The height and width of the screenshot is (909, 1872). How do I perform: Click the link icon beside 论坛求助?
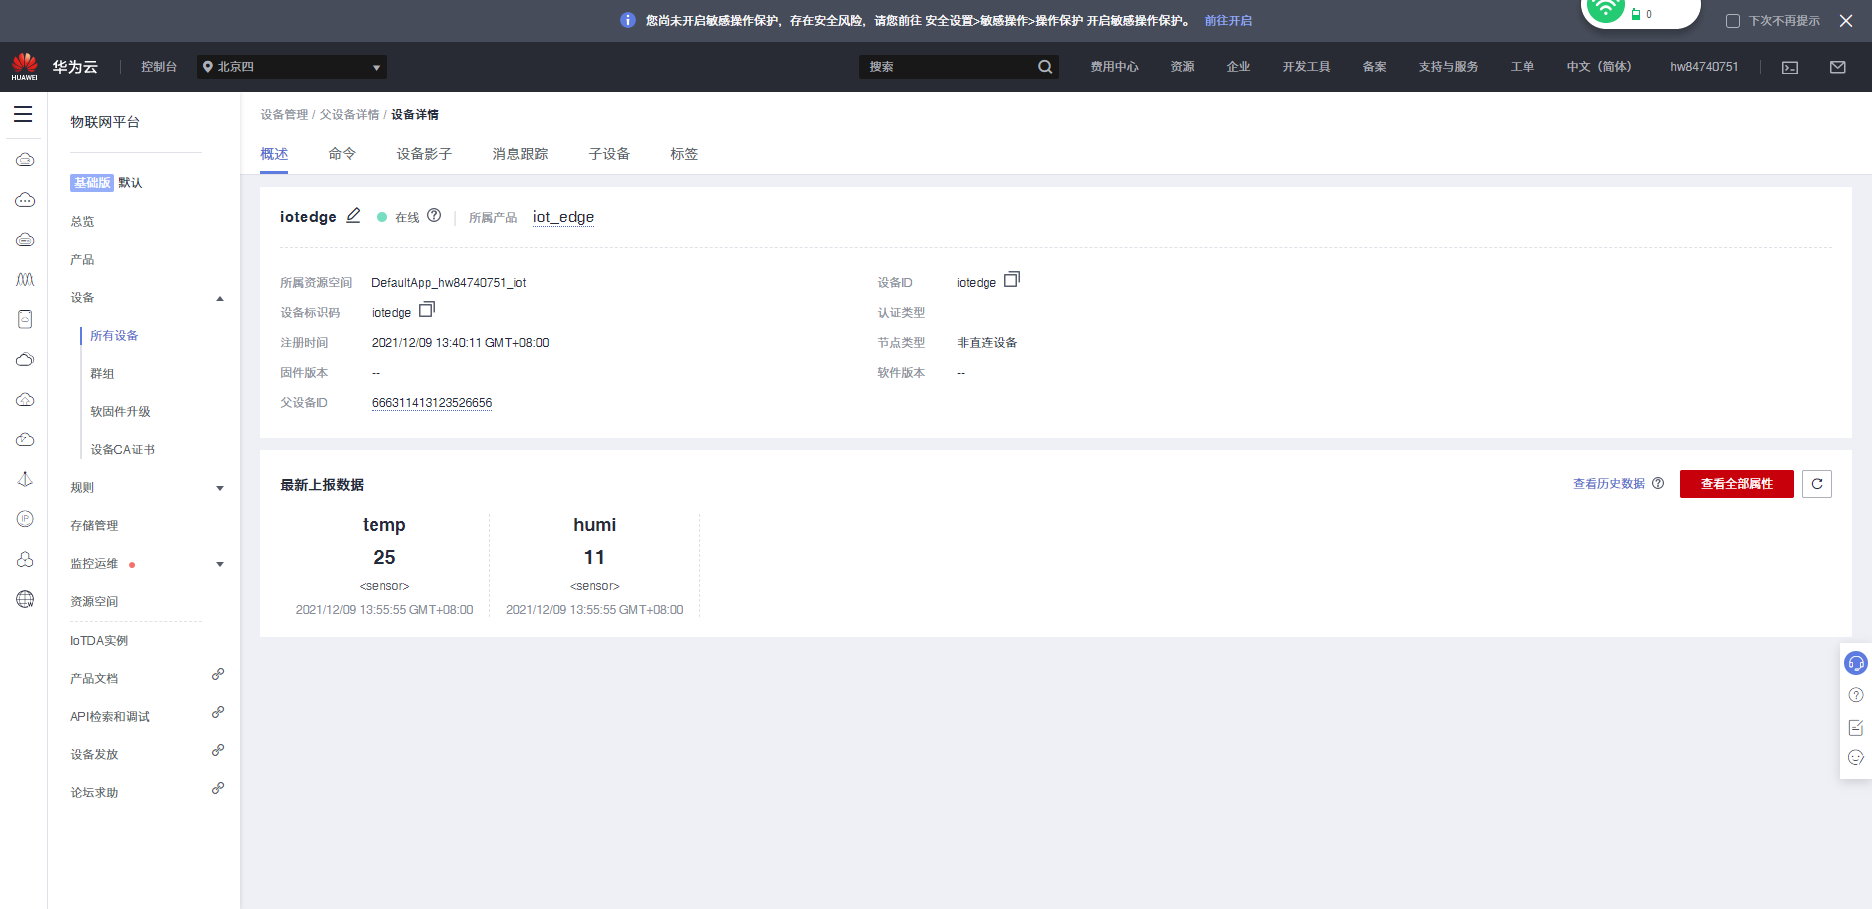click(218, 789)
